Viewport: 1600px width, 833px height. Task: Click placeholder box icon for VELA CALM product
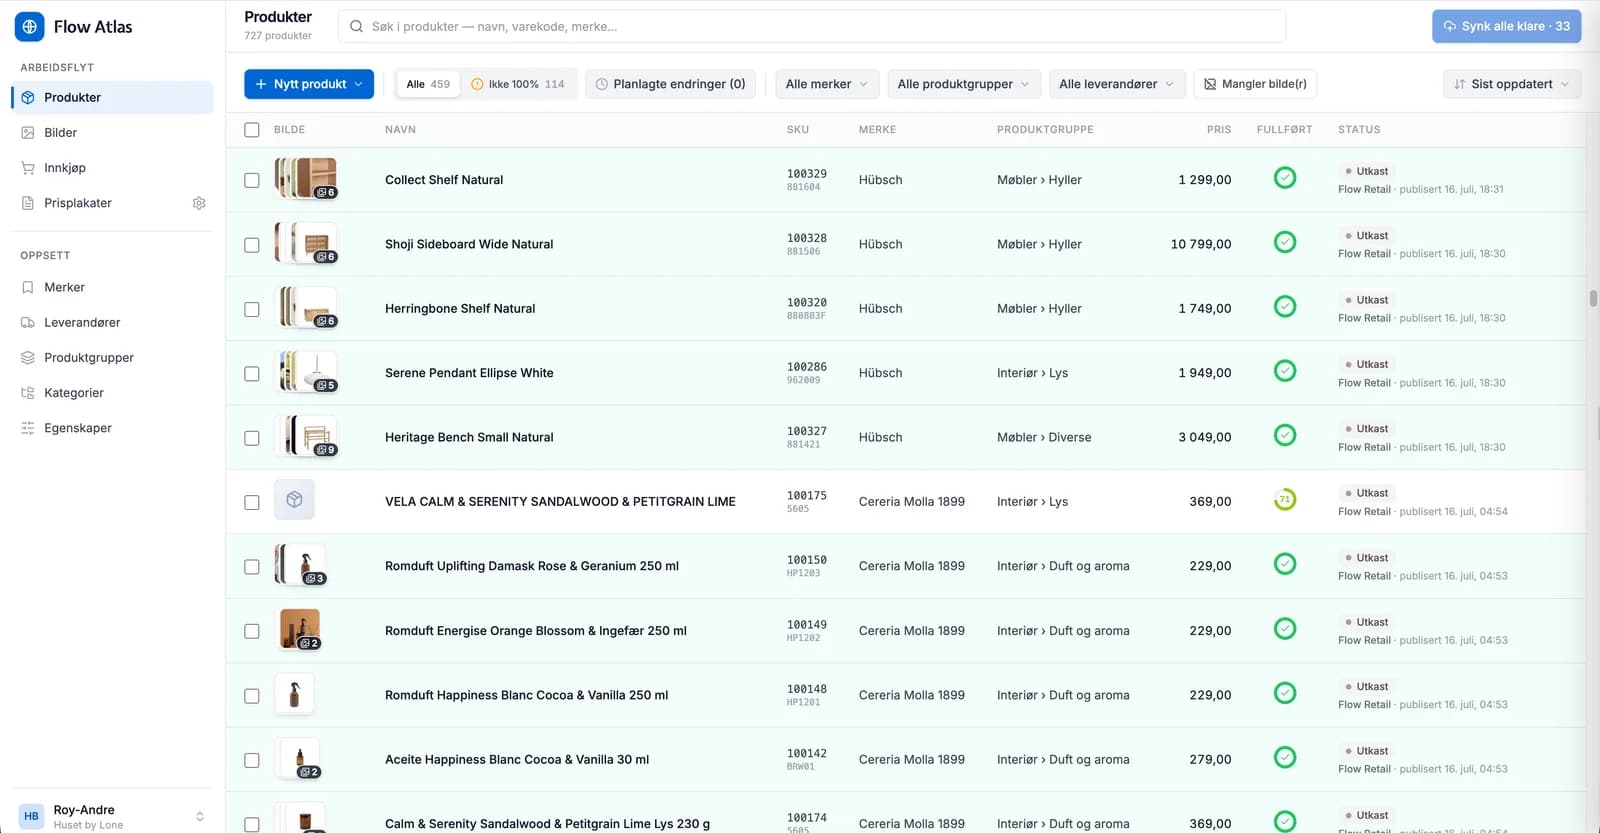click(294, 499)
